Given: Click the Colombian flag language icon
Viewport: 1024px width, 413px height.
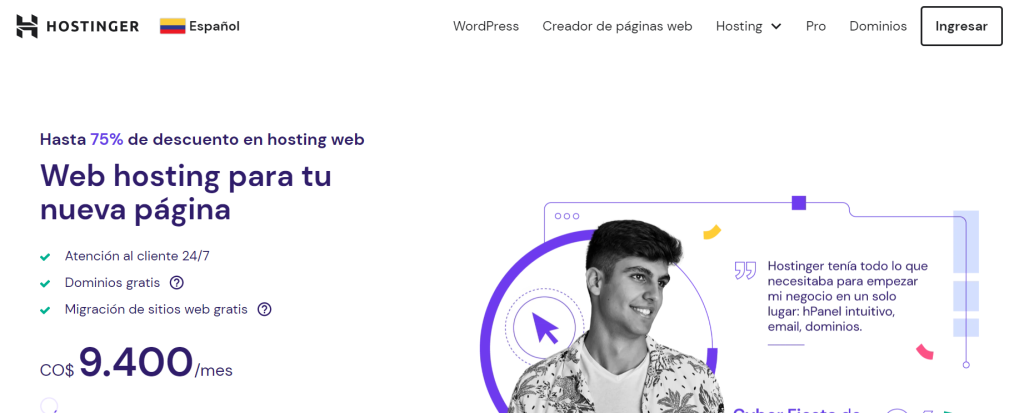Looking at the screenshot, I should 172,26.
